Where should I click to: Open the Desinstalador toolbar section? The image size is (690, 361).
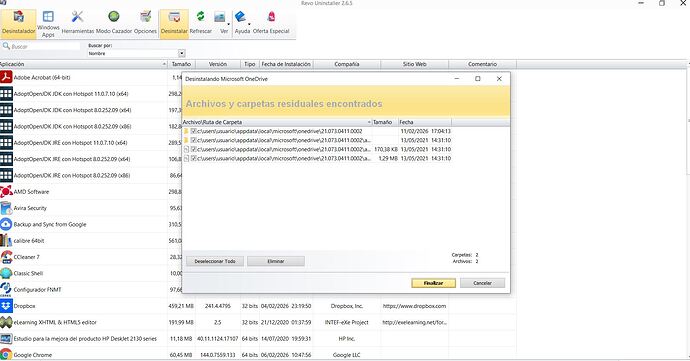[18, 24]
